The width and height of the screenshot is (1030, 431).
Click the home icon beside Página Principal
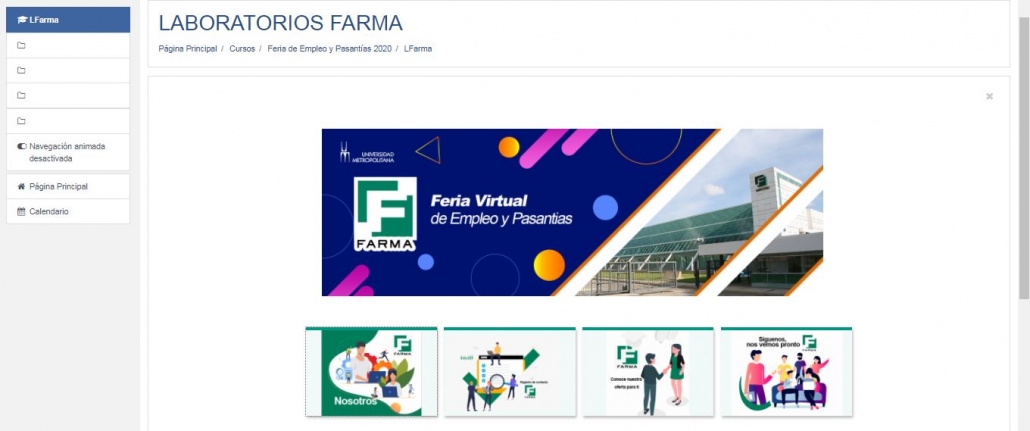coord(21,187)
